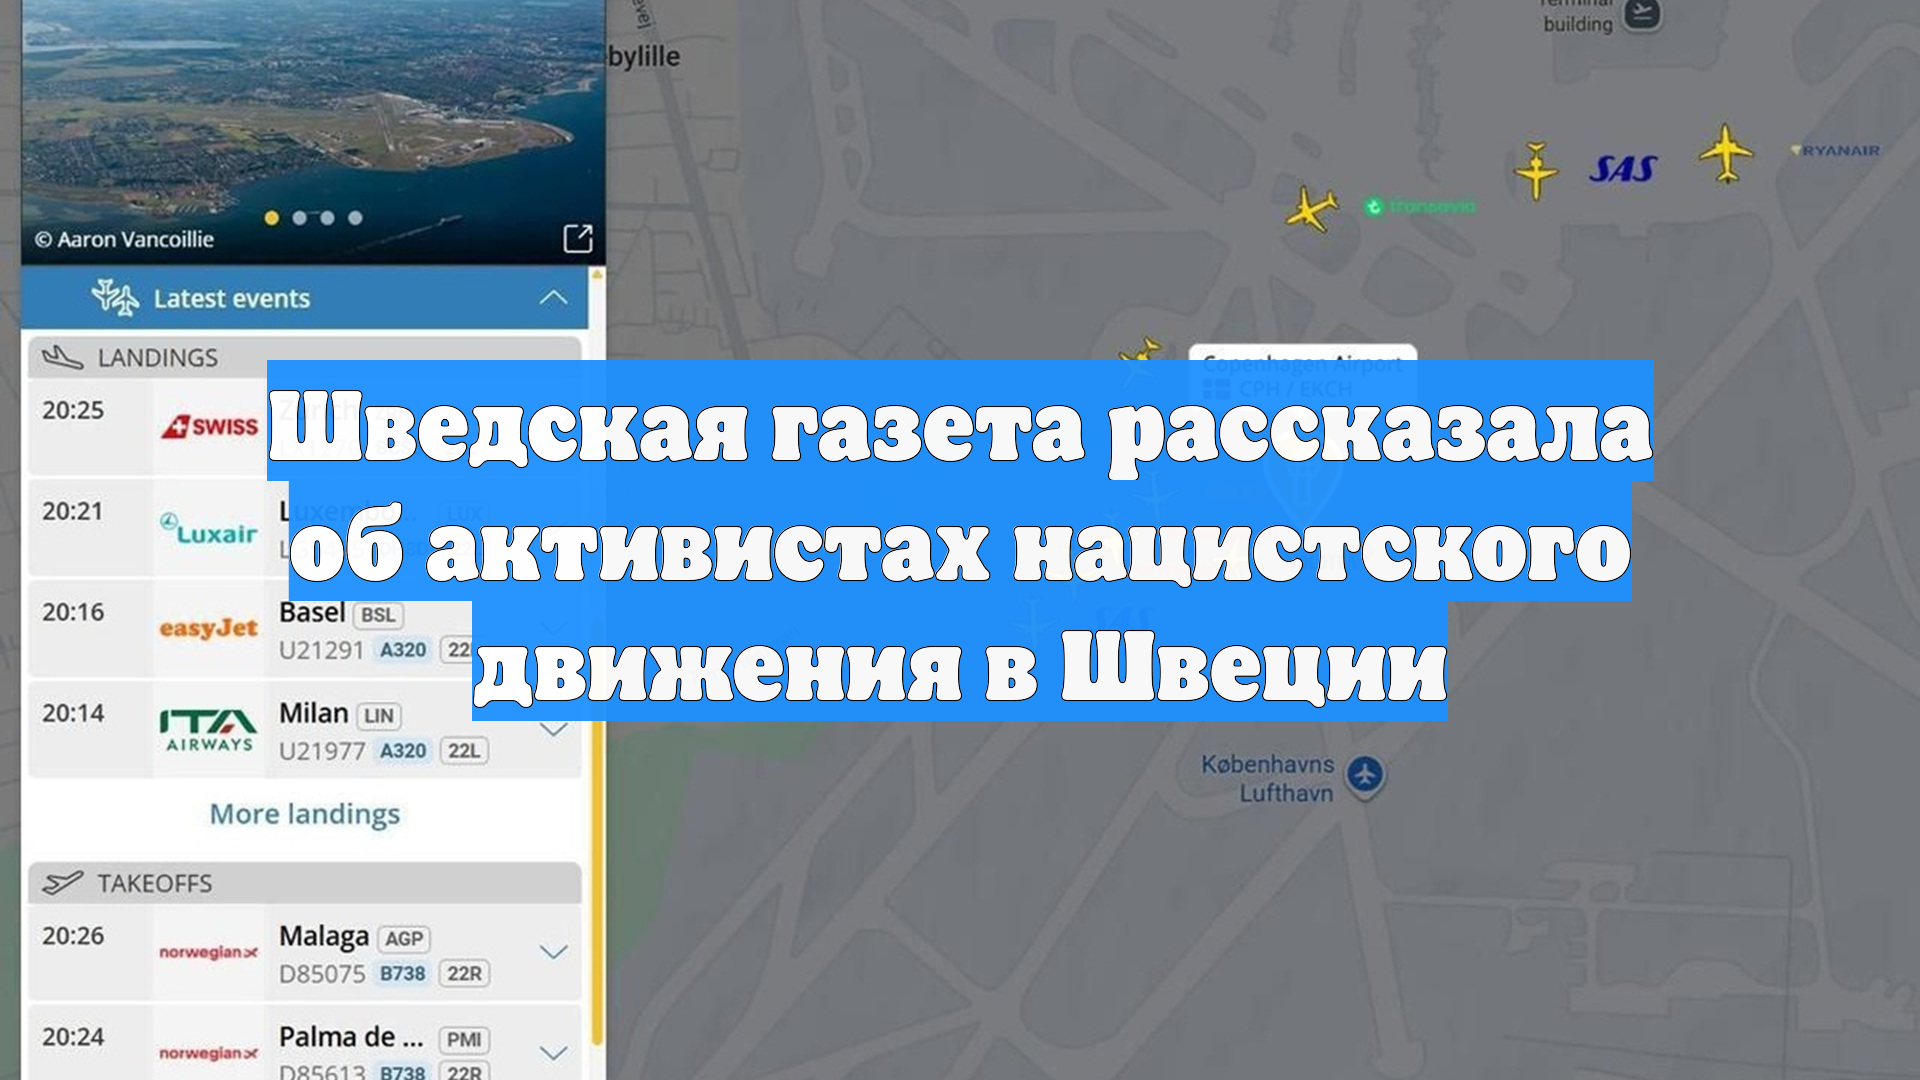Viewport: 1920px width, 1080px height.
Task: Click More landings link
Action: (x=304, y=814)
